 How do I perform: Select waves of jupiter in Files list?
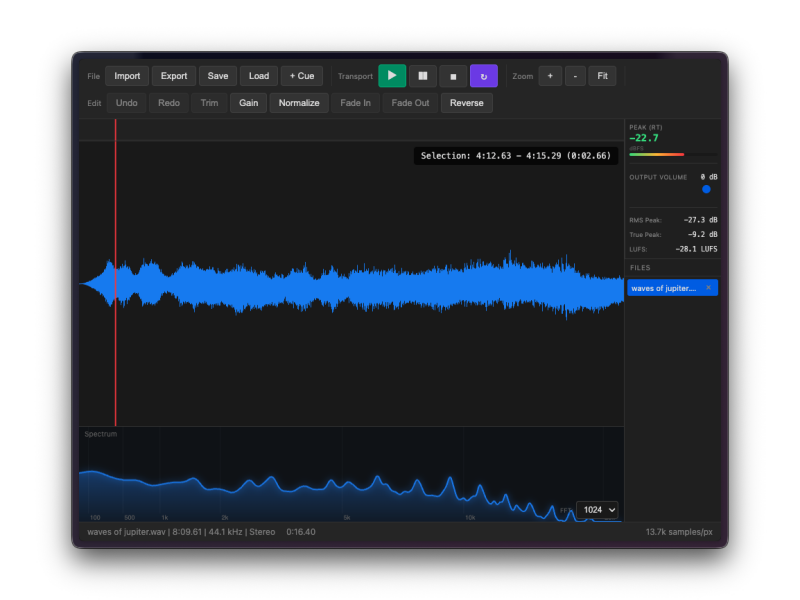[x=664, y=288]
